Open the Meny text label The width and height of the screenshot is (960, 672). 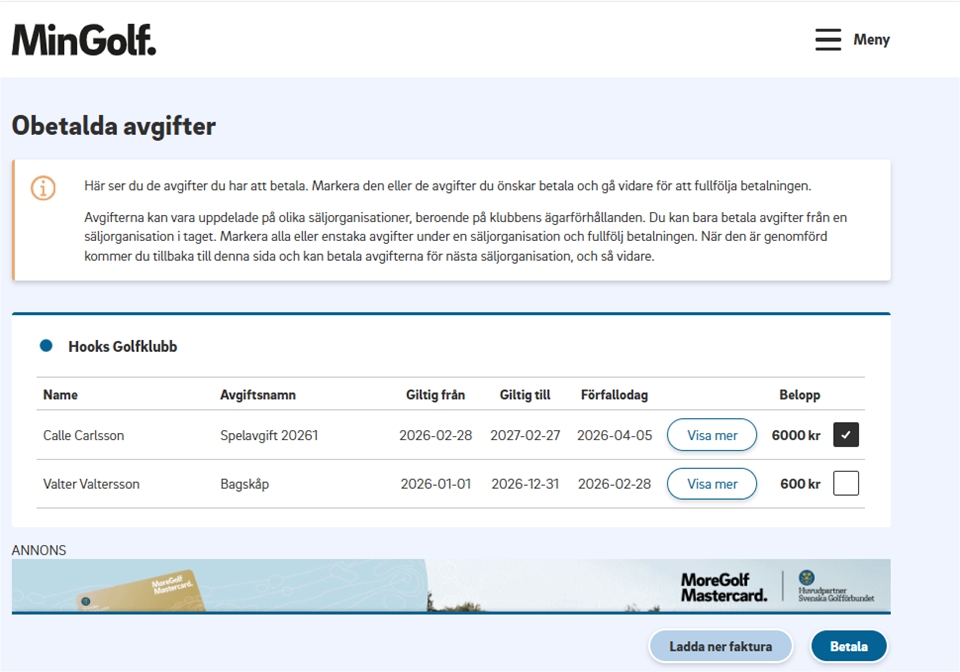(871, 40)
